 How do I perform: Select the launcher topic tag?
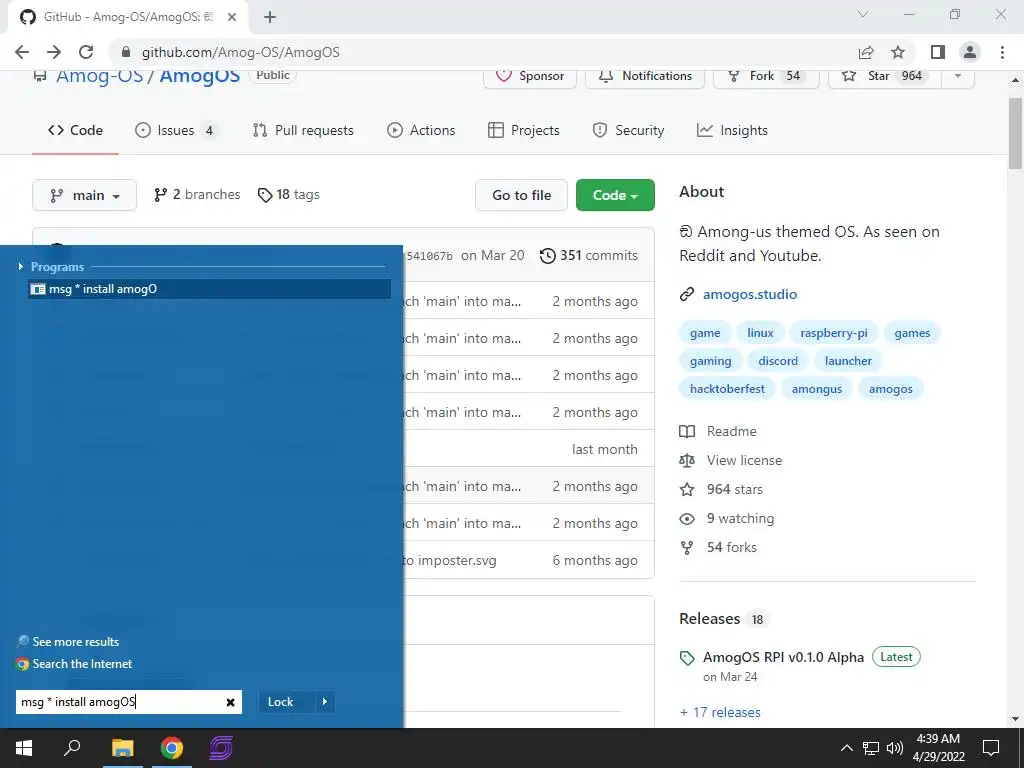(848, 361)
